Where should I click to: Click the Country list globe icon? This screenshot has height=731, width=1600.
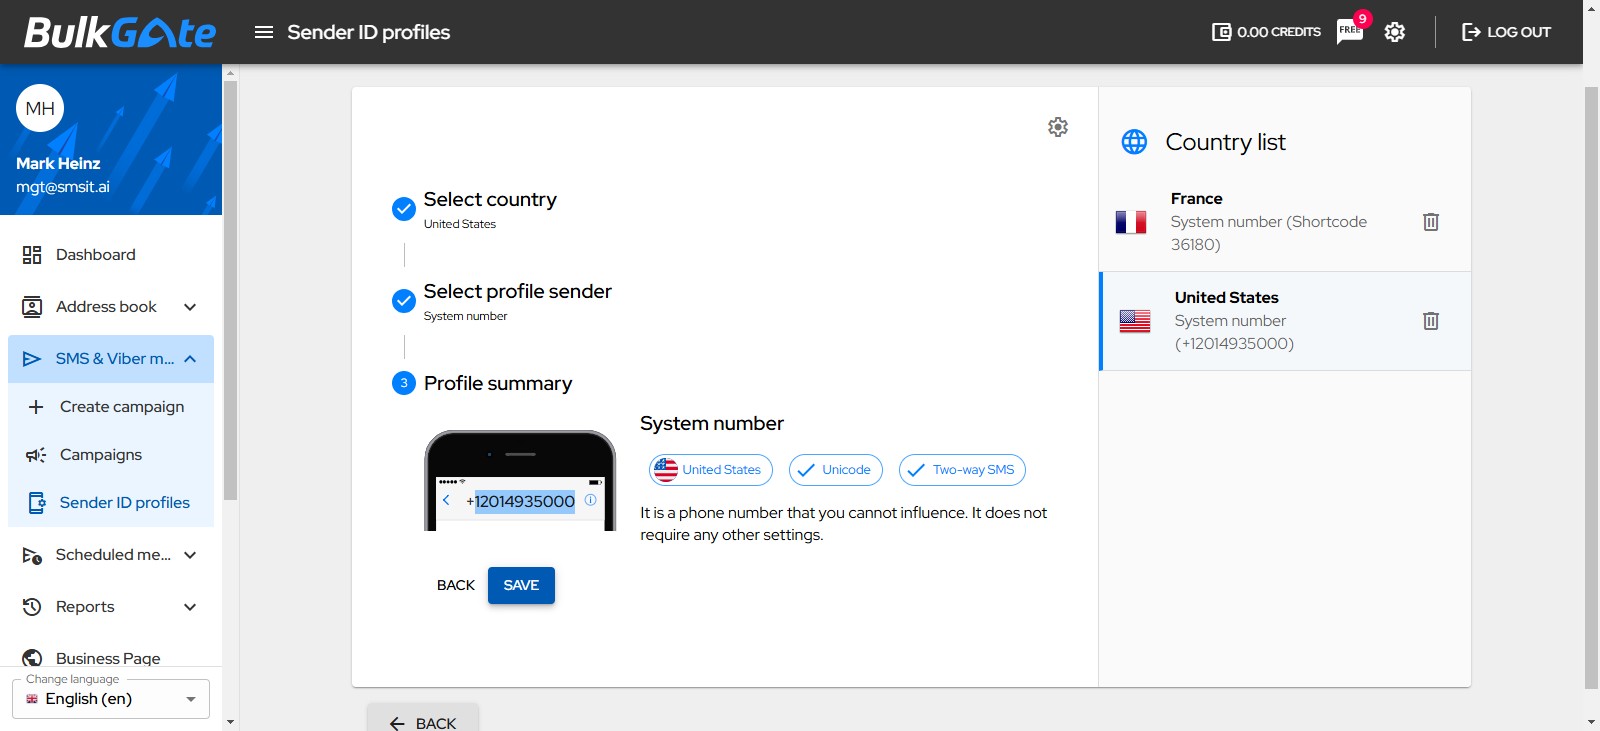click(1134, 142)
